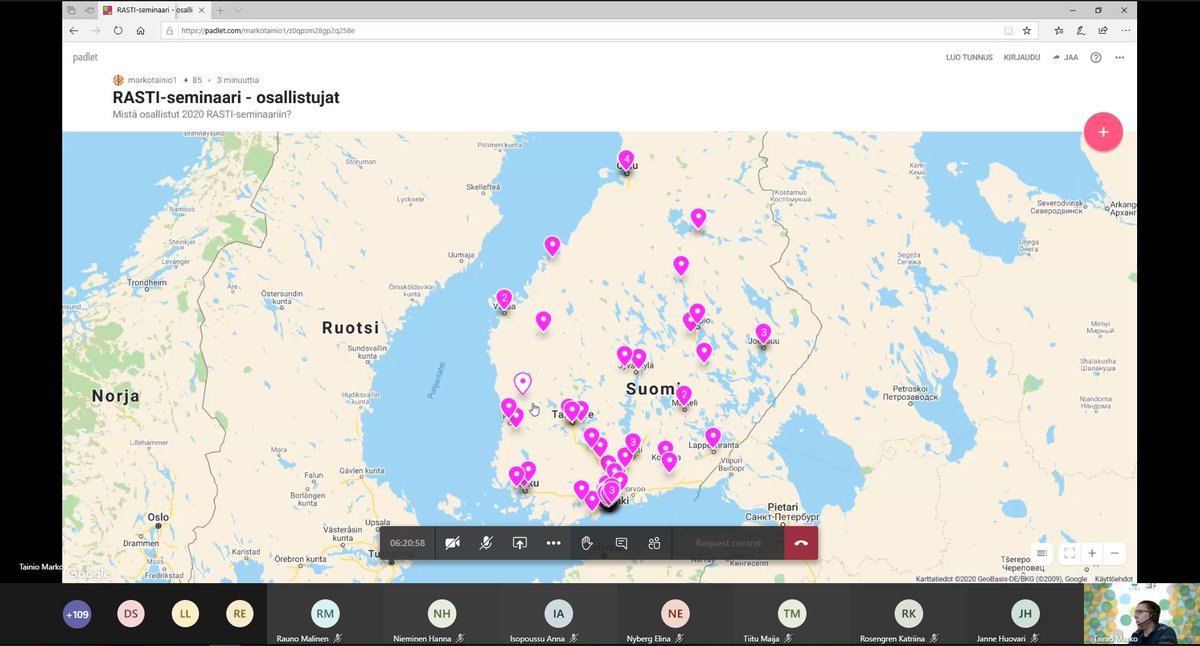The height and width of the screenshot is (646, 1200).
Task: Raise your hand in the meeting
Action: pos(588,543)
